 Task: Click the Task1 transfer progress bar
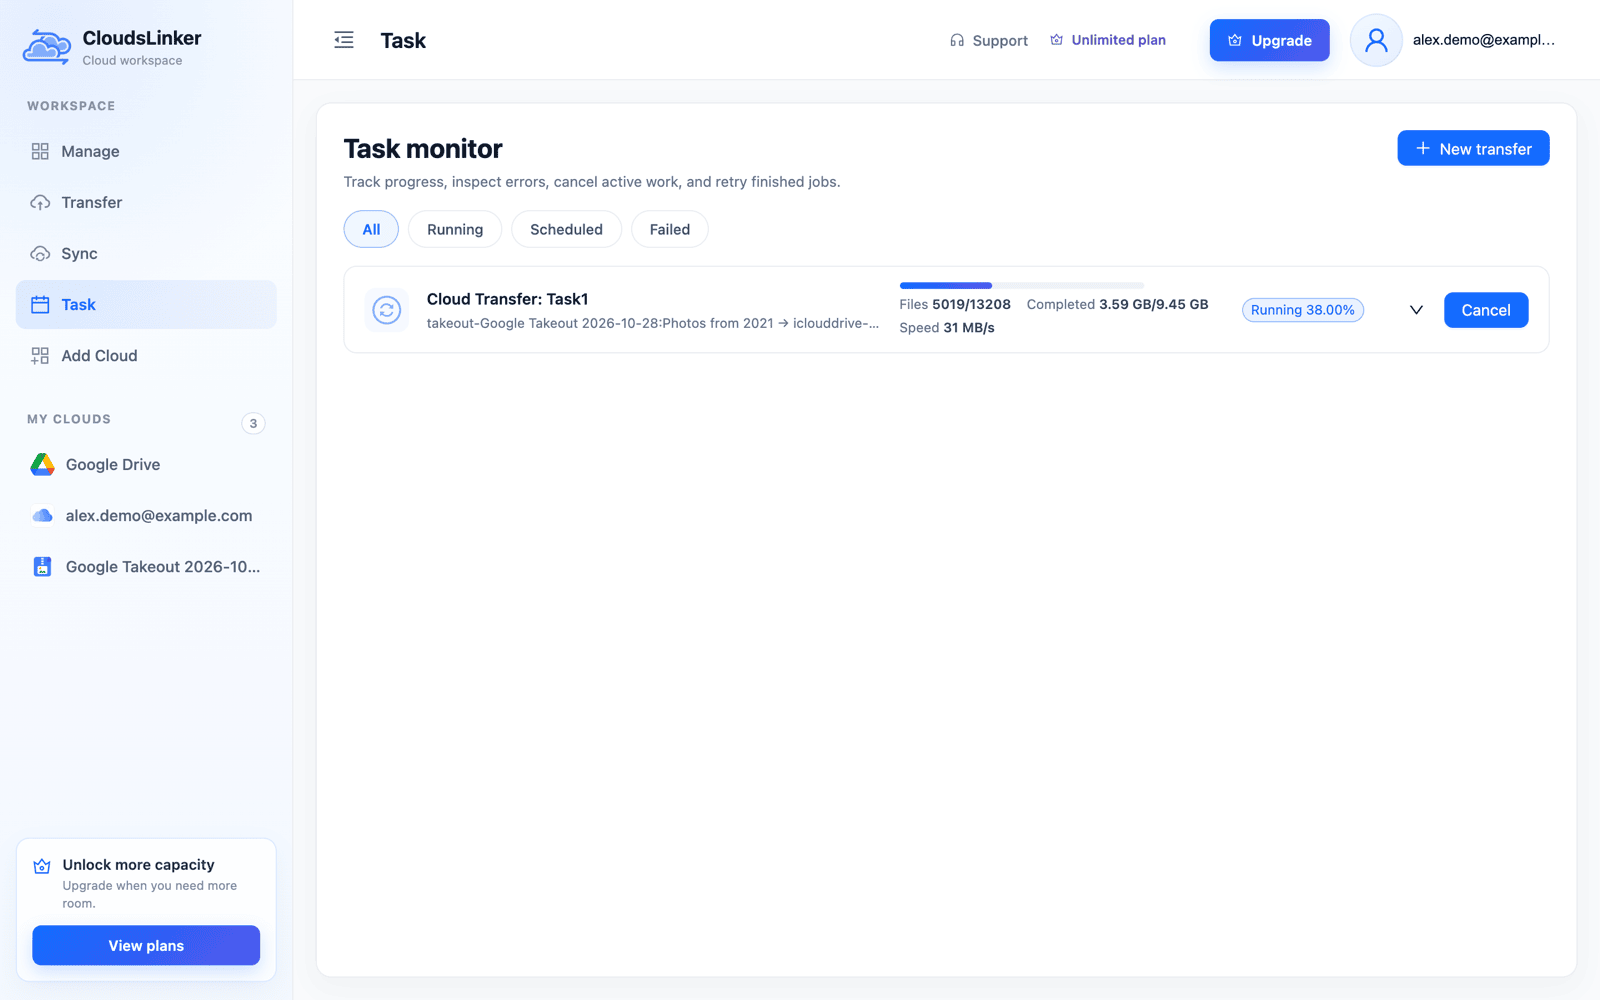coord(1021,286)
